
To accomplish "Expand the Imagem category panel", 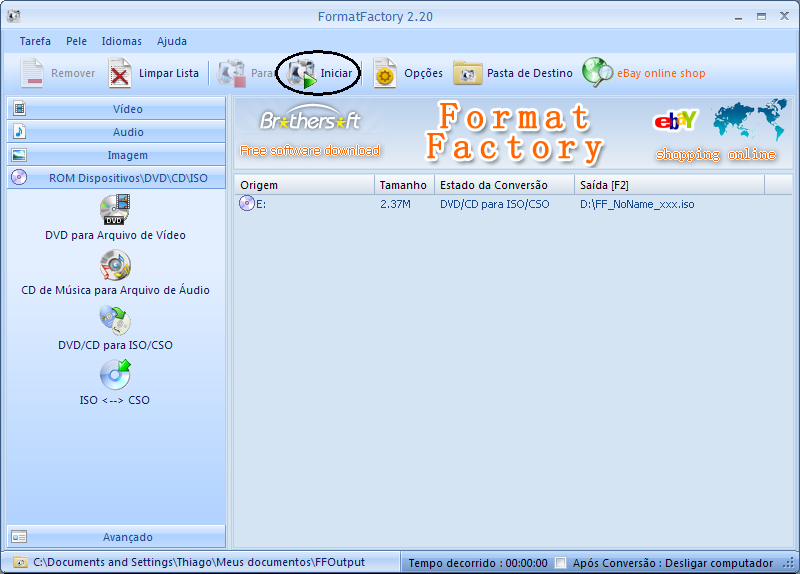I will pos(116,155).
